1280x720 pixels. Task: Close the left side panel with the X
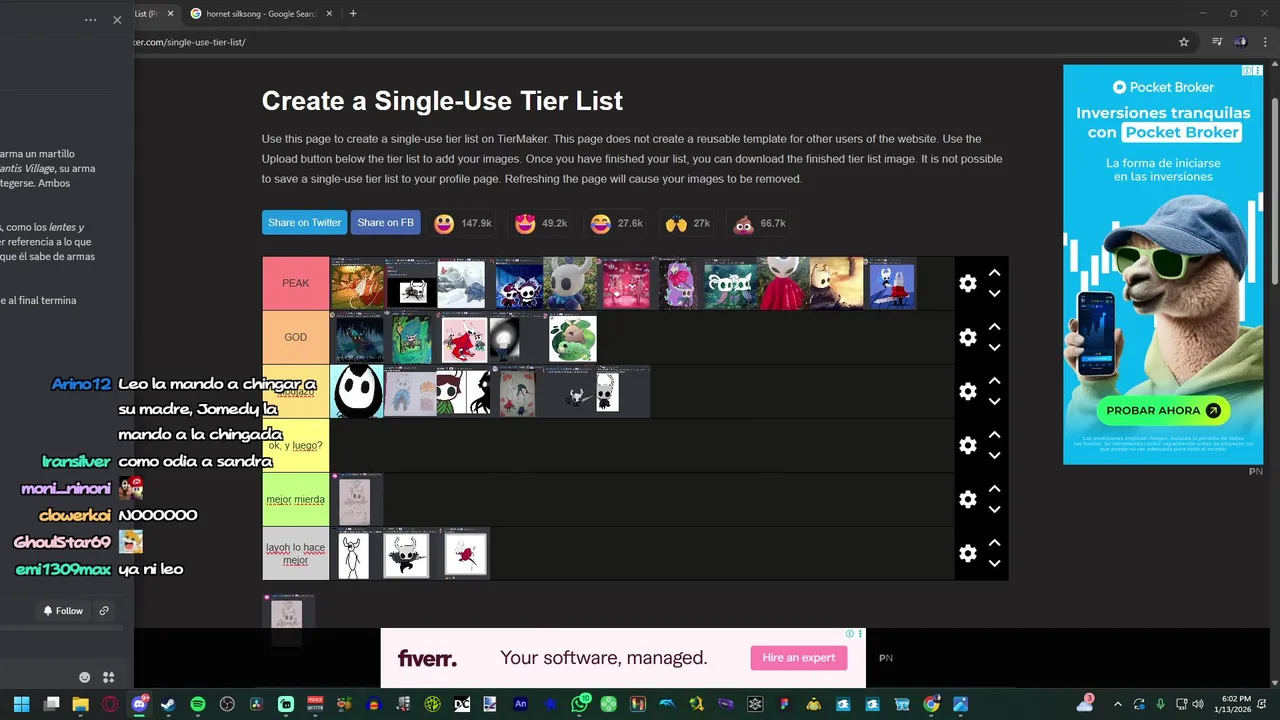click(117, 20)
